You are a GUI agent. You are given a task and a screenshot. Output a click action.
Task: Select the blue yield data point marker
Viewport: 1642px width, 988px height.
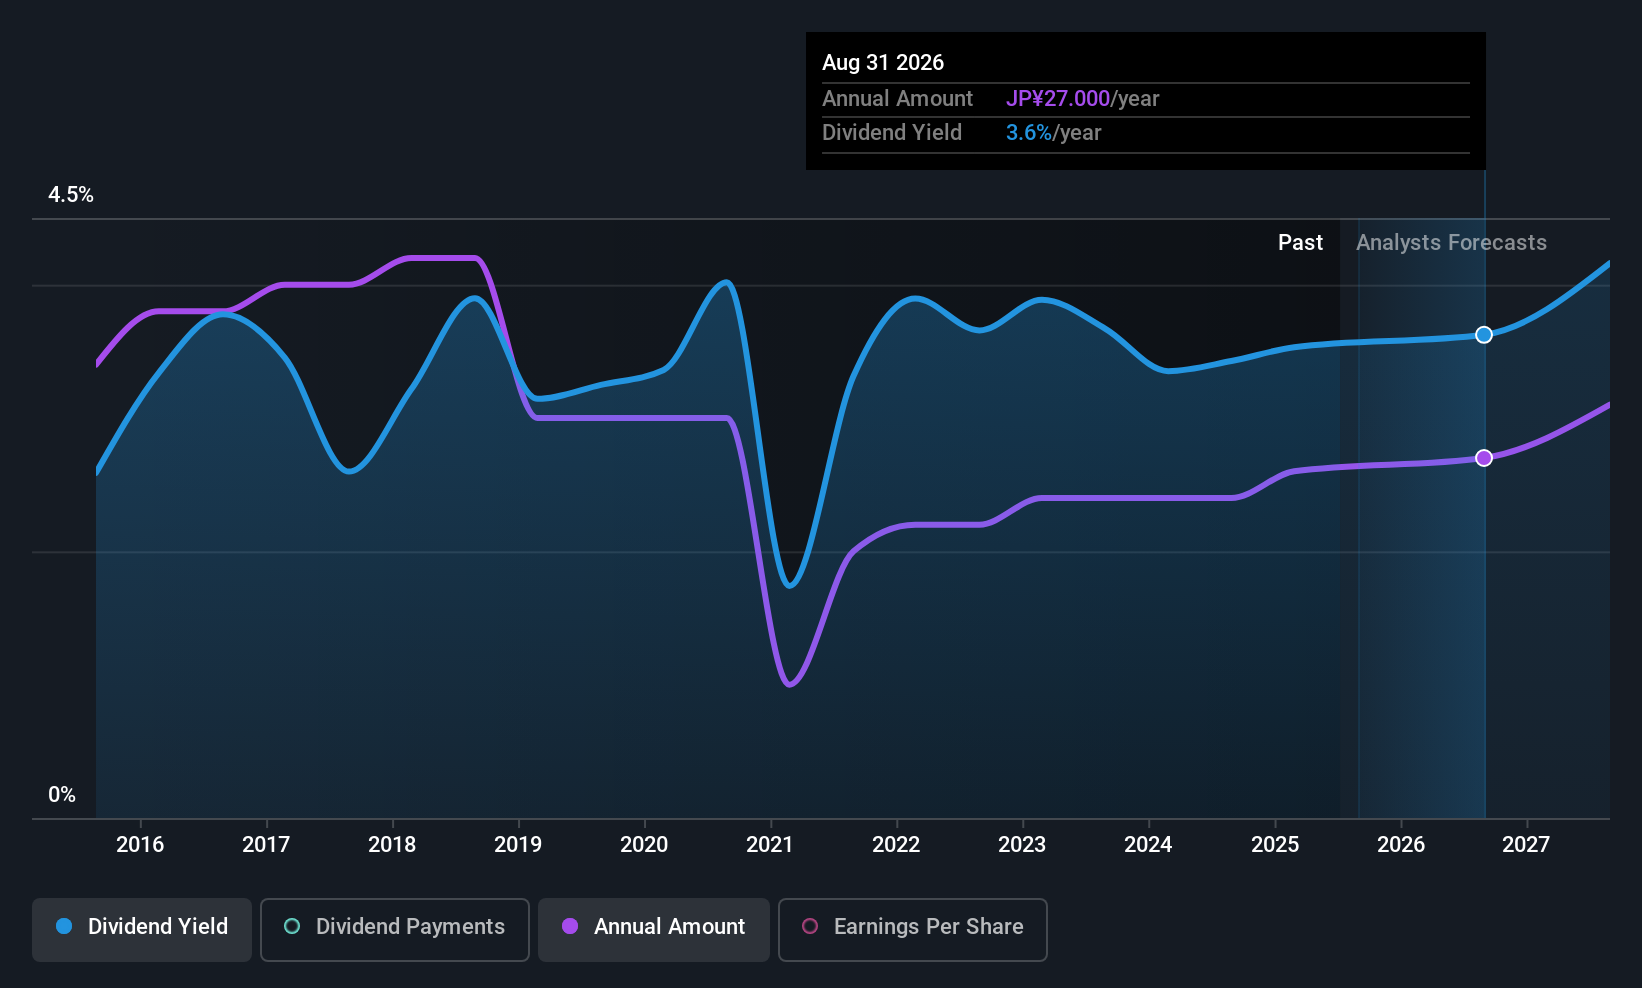pyautogui.click(x=1484, y=335)
